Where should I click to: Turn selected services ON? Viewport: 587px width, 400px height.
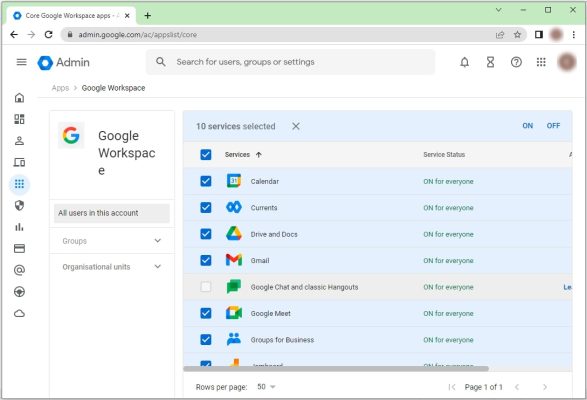click(527, 126)
